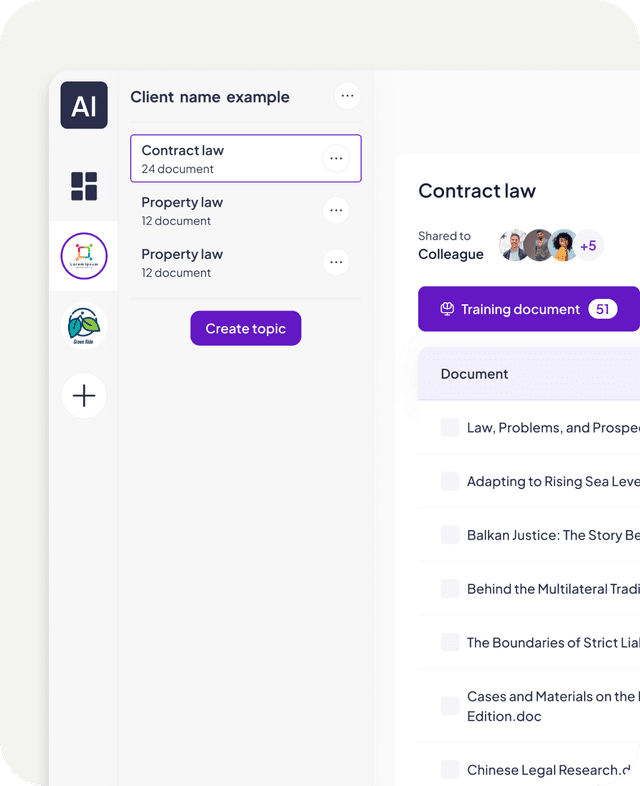This screenshot has height=786, width=640.
Task: Open options menu for Client name example
Action: point(347,96)
